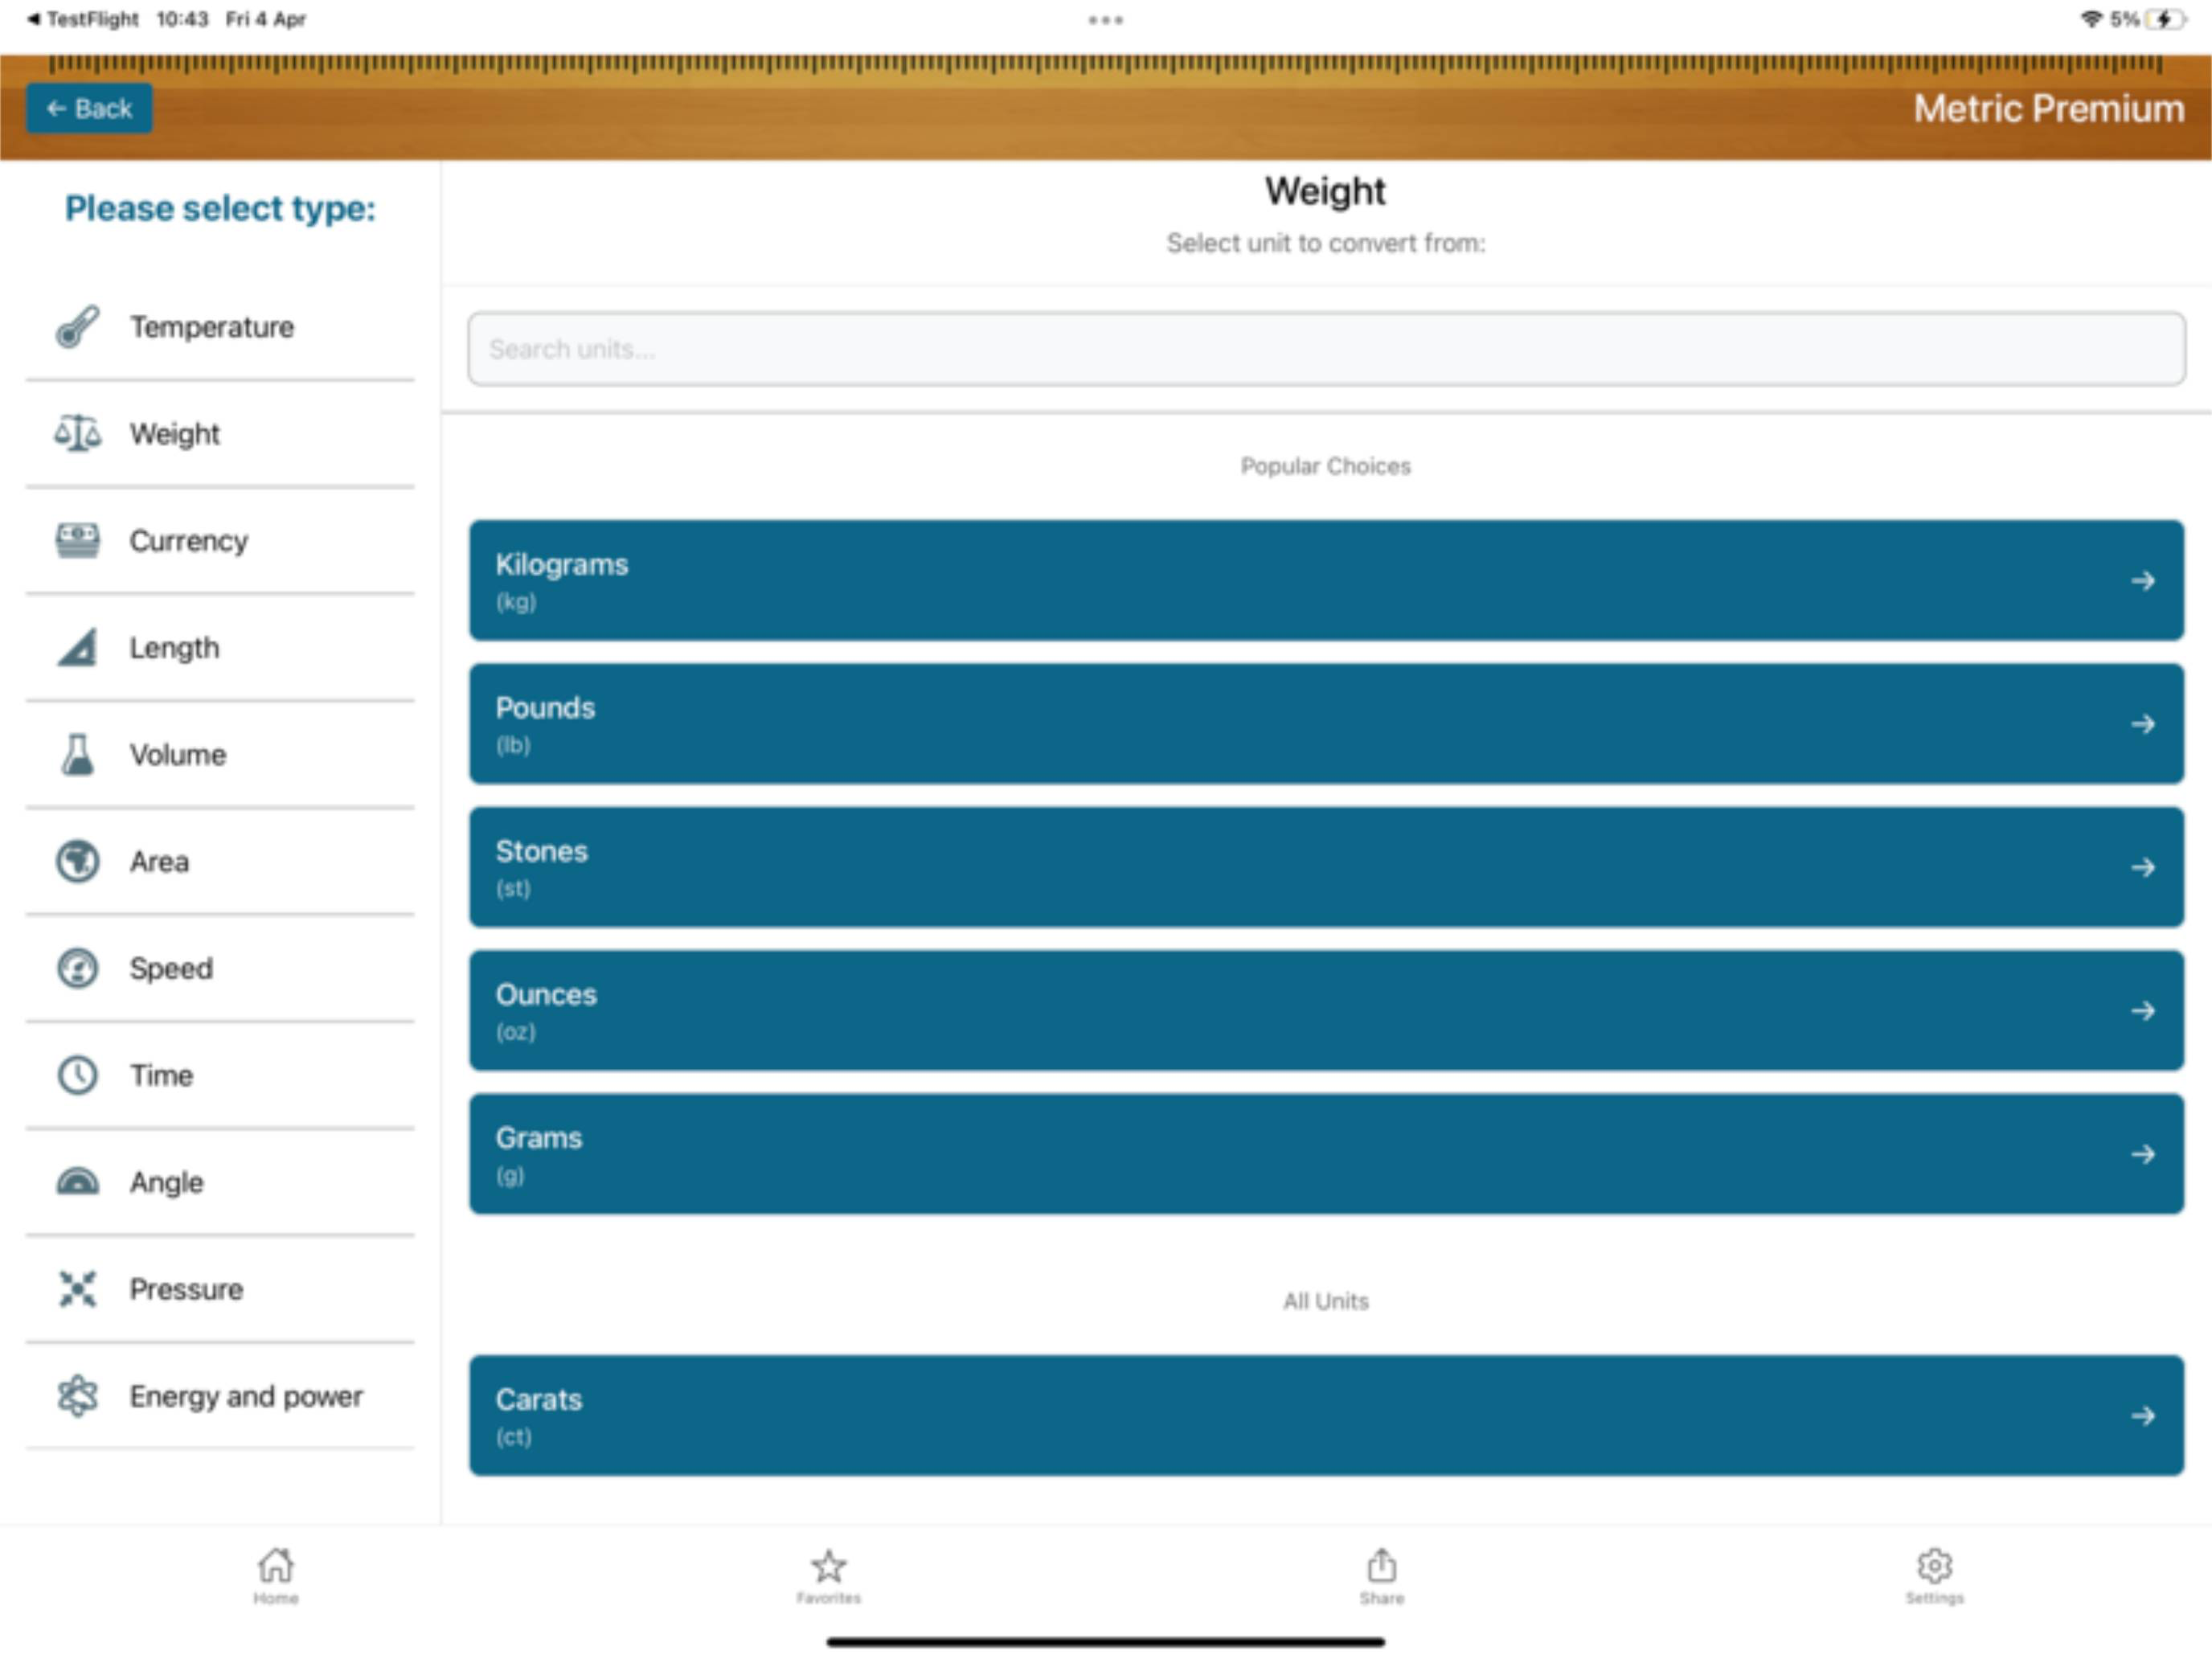The height and width of the screenshot is (1659, 2212).
Task: Click the Popular Choices label
Action: coord(1326,466)
